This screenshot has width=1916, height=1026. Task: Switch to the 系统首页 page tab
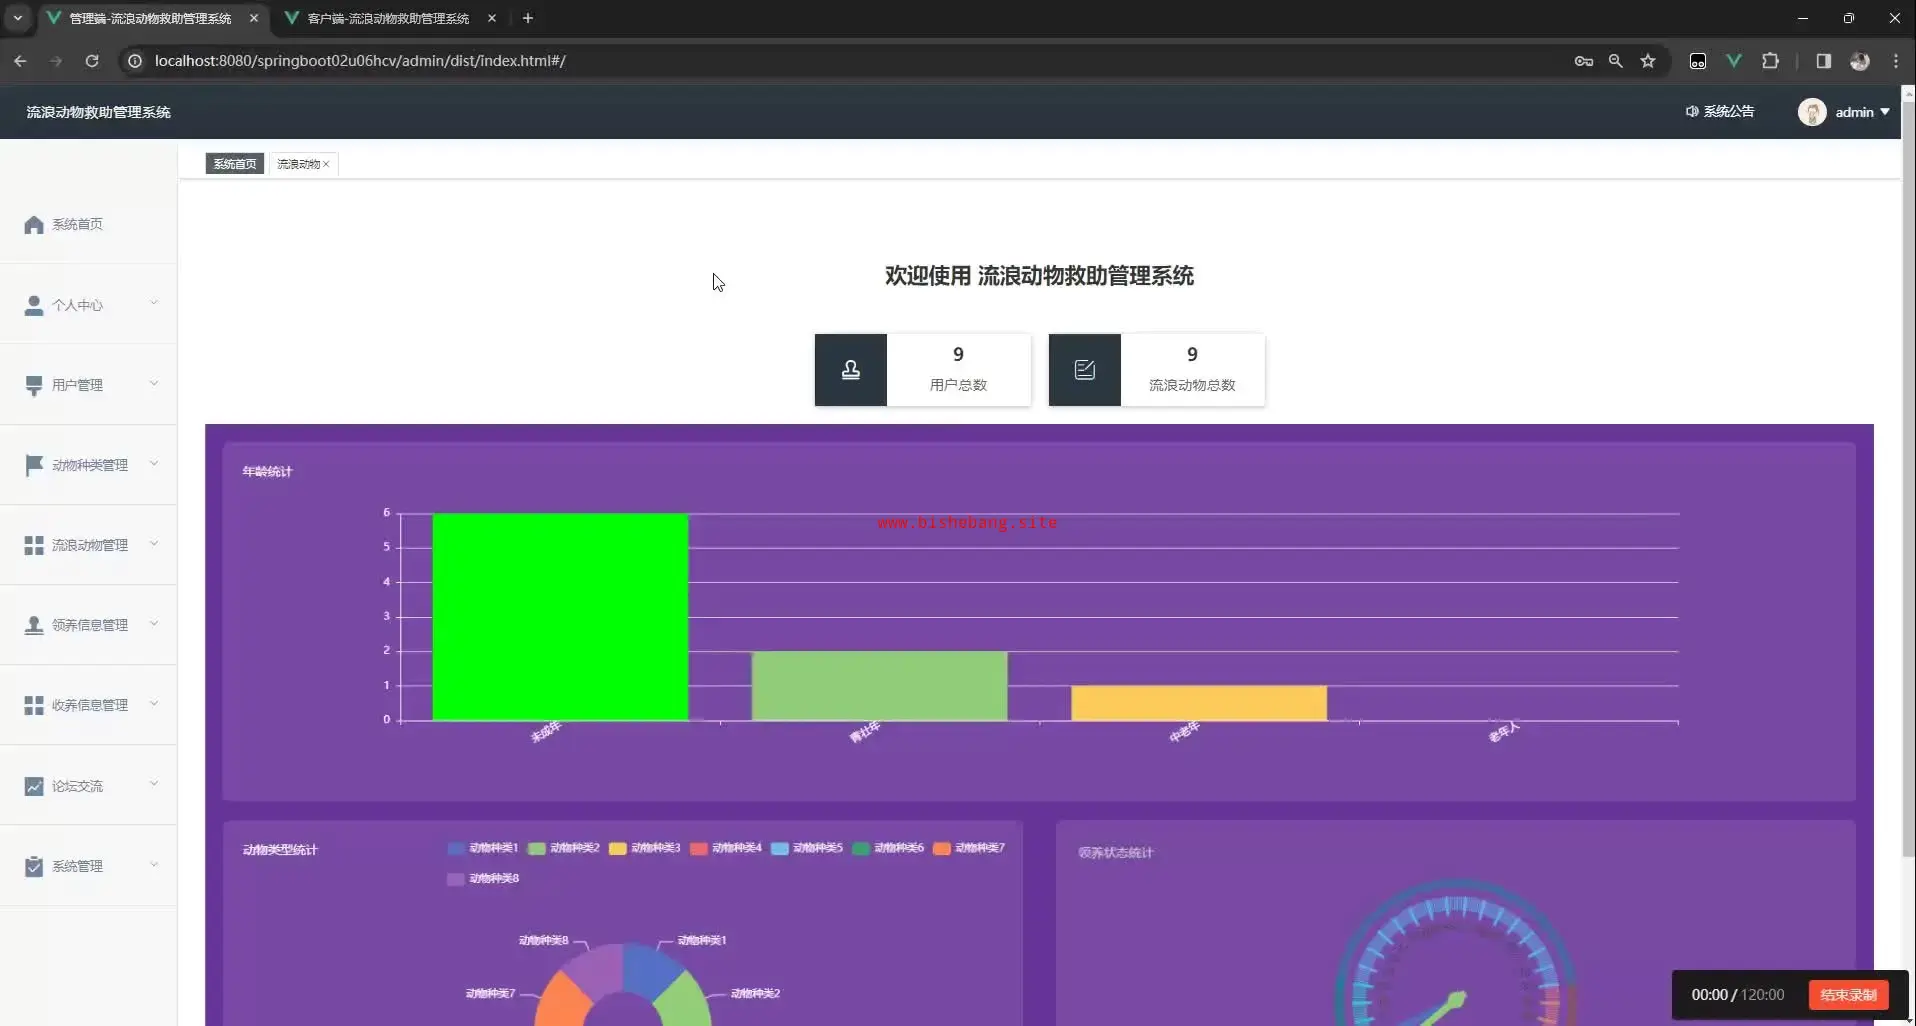coord(235,164)
